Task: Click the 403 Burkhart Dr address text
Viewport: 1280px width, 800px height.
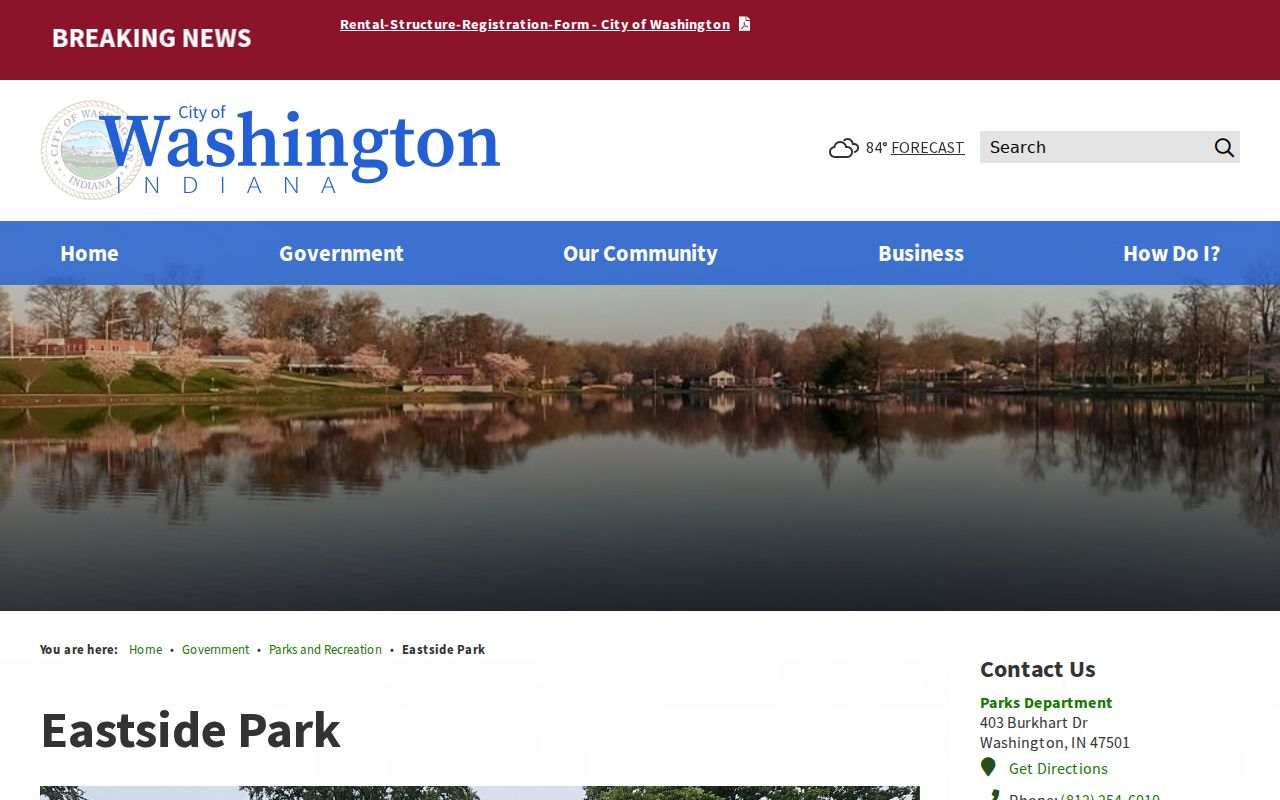Action: (1034, 722)
